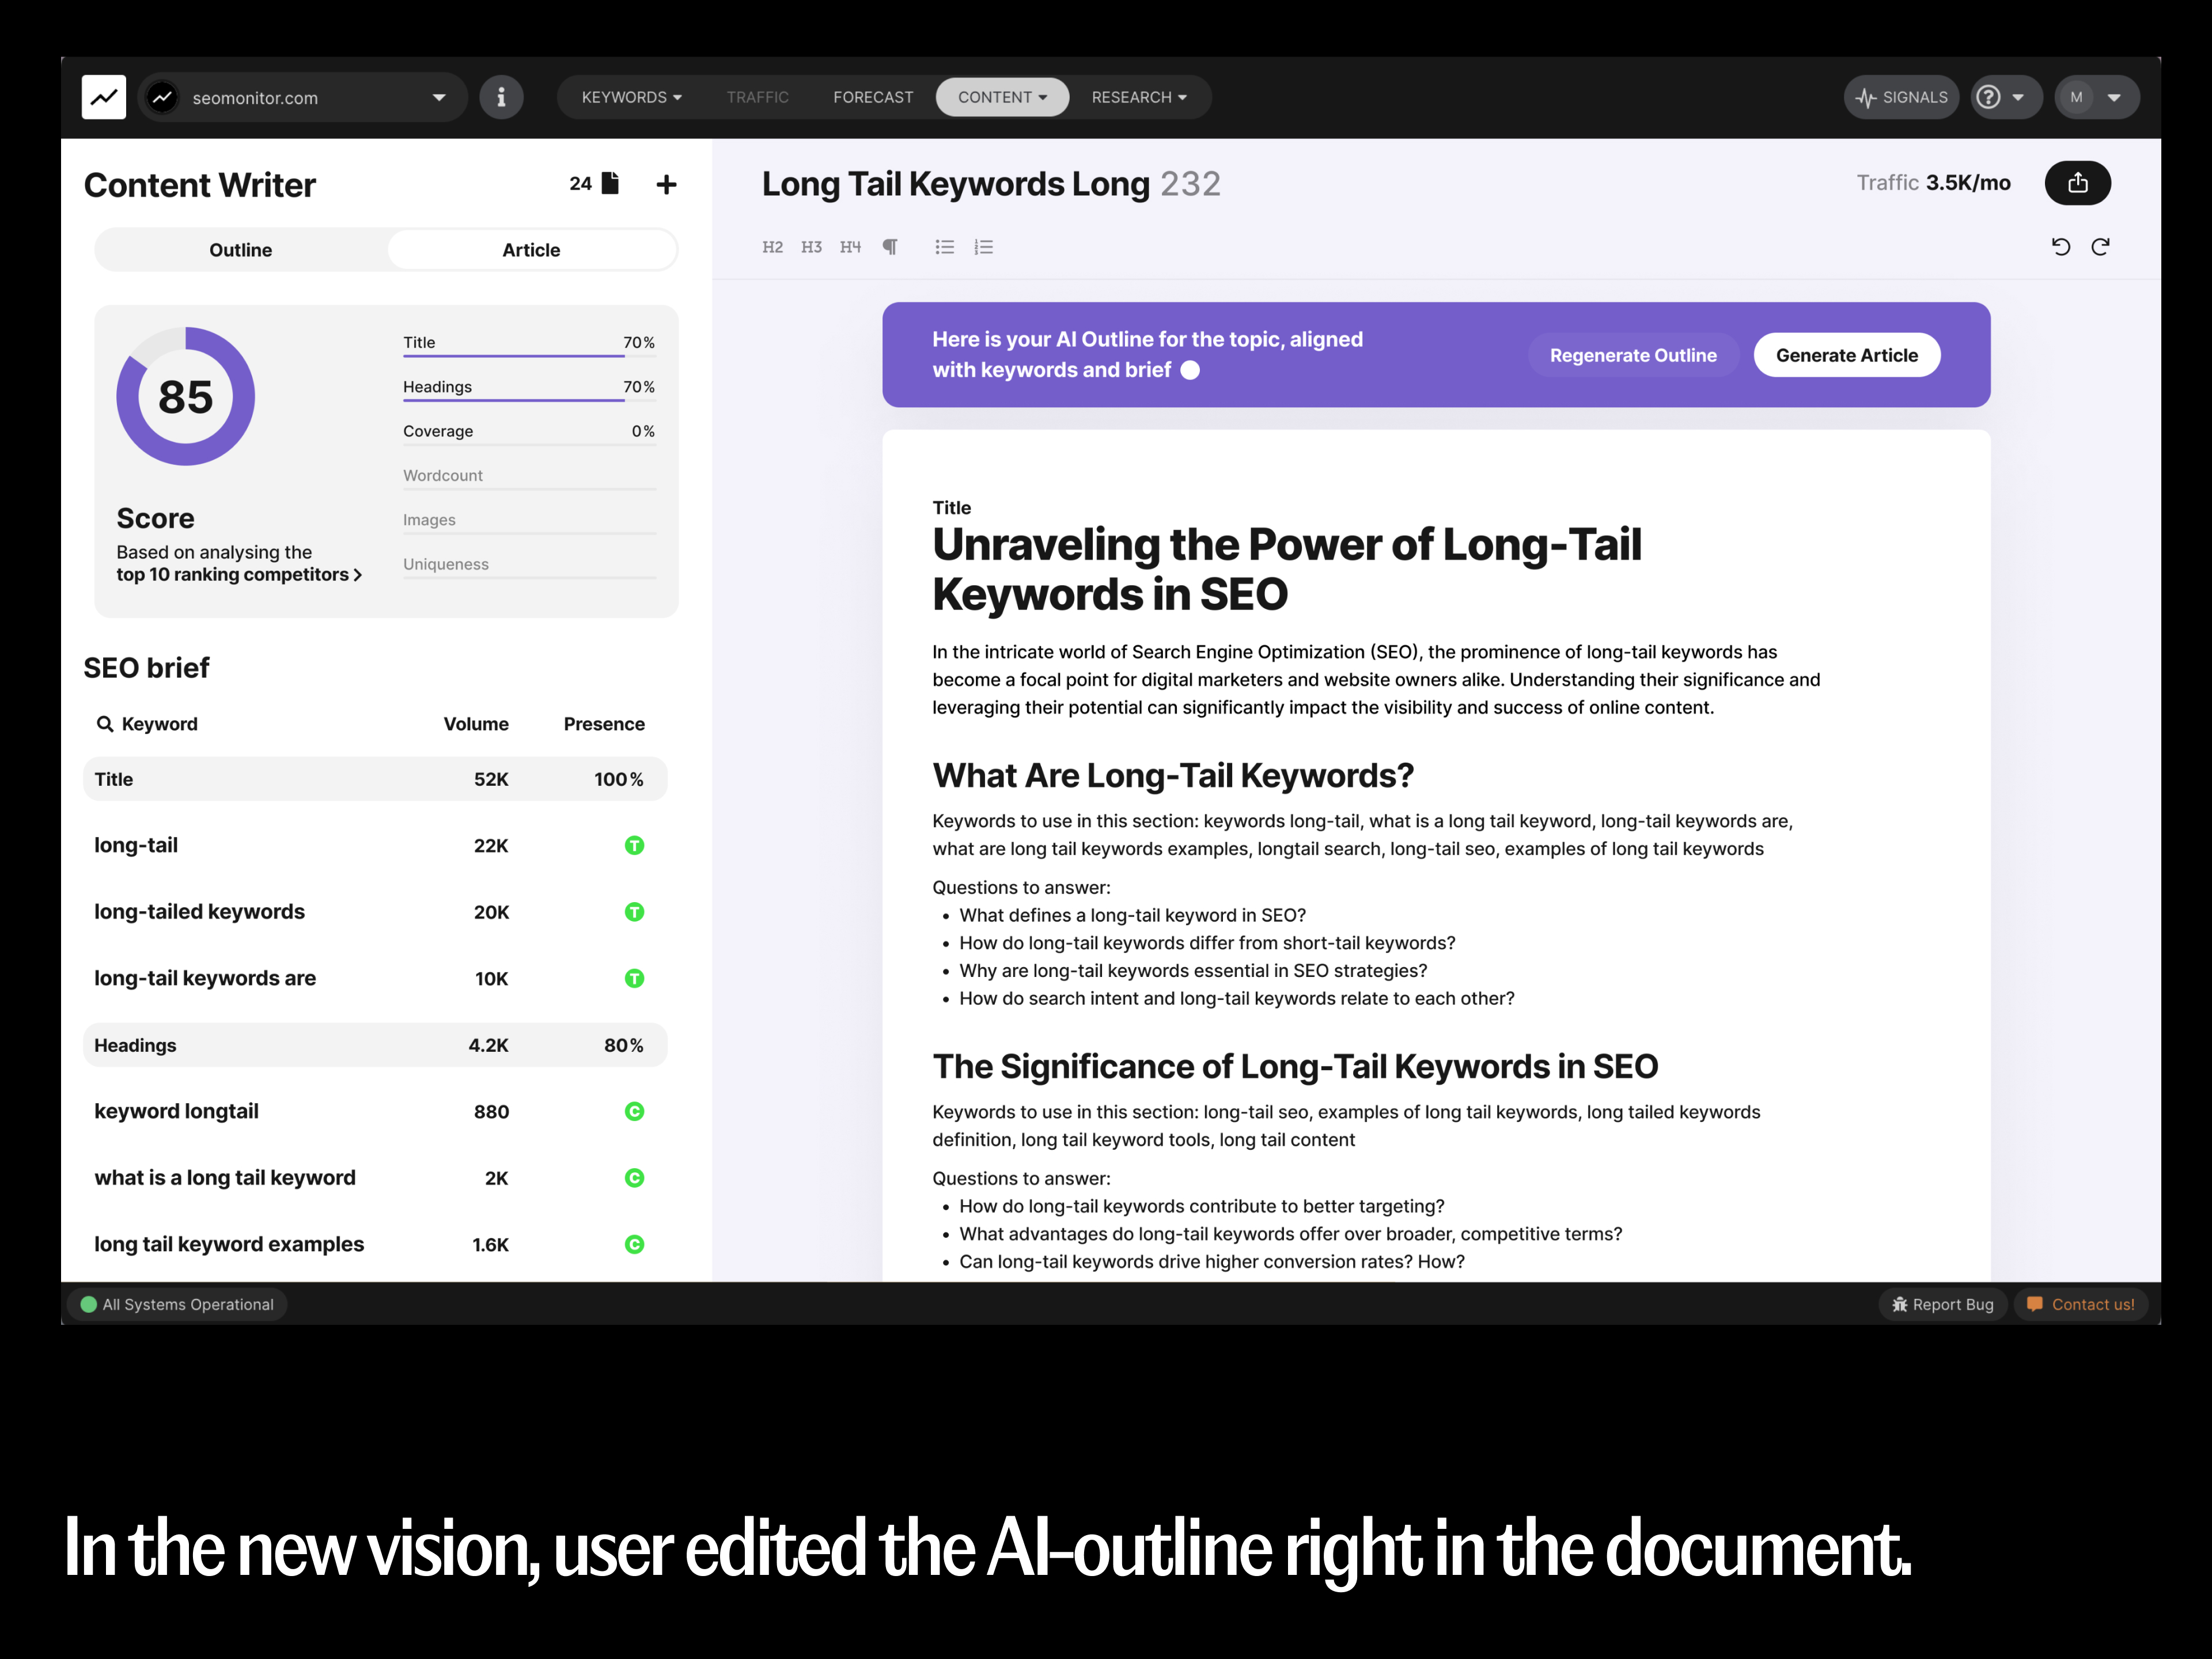Click the undo arrow icon

pos(2061,247)
